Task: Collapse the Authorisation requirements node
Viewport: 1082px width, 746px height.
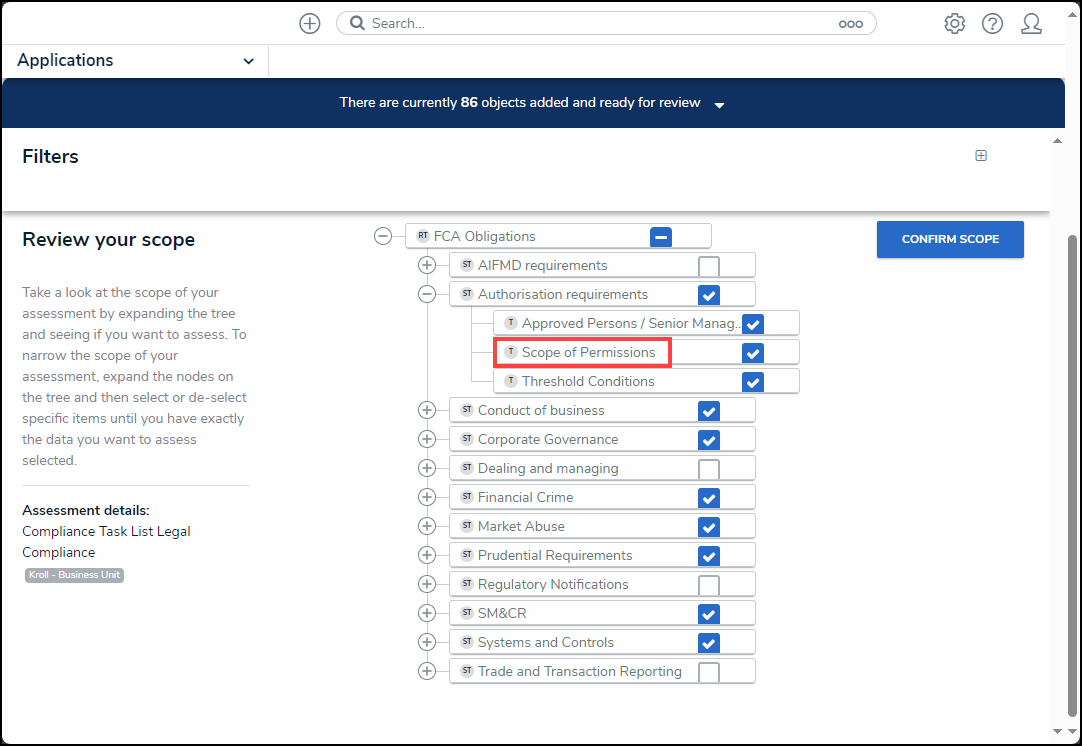Action: click(427, 295)
